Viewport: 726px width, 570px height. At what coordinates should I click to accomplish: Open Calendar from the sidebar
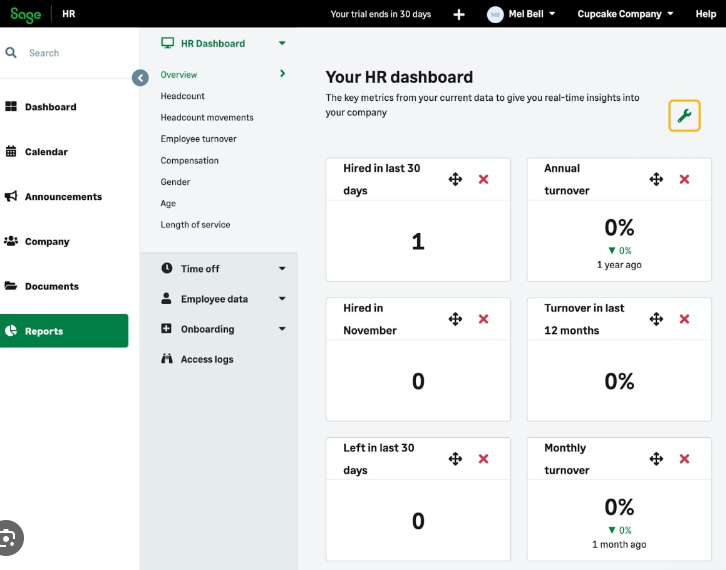click(46, 152)
